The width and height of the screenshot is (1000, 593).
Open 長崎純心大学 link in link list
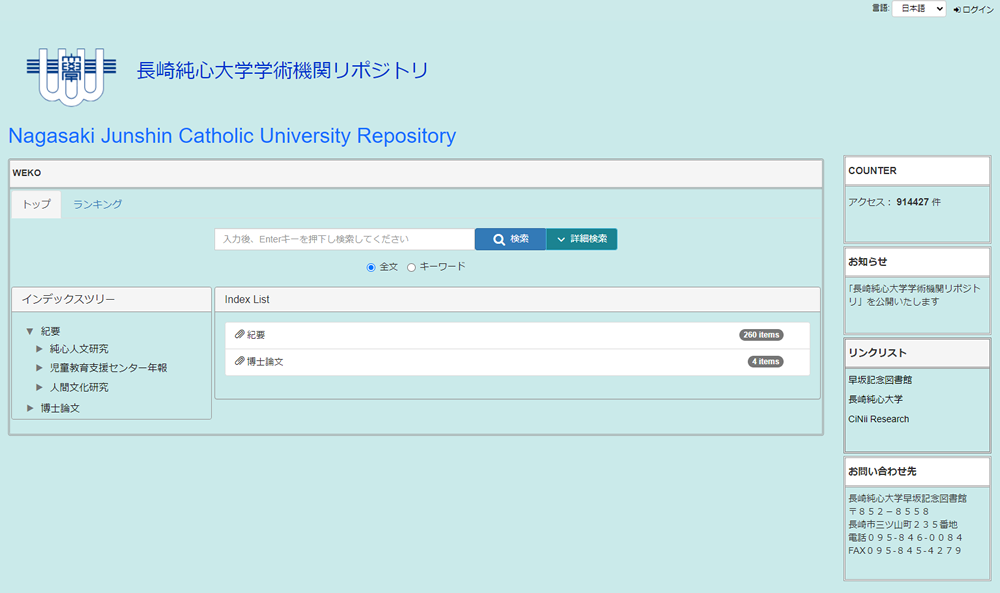coord(875,399)
